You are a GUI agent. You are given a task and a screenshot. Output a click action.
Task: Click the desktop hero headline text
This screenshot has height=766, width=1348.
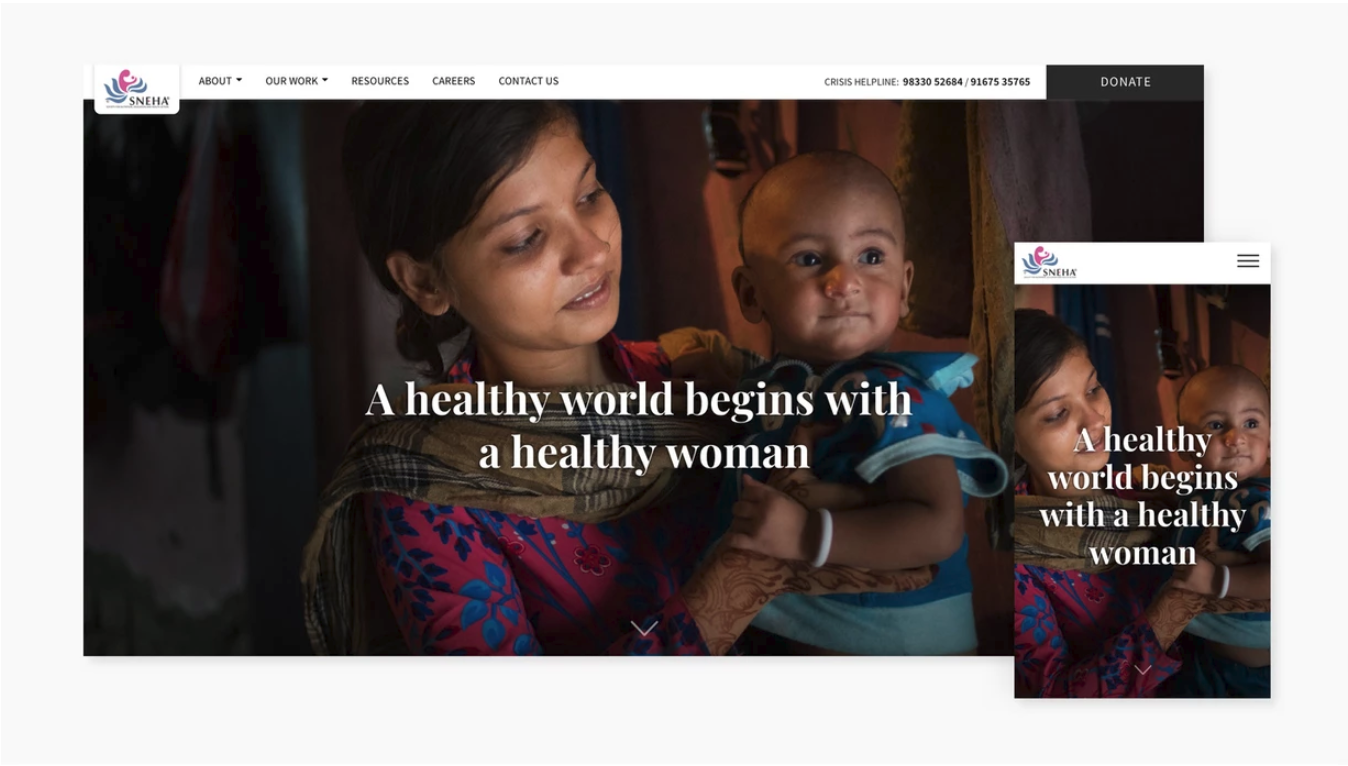coord(639,425)
